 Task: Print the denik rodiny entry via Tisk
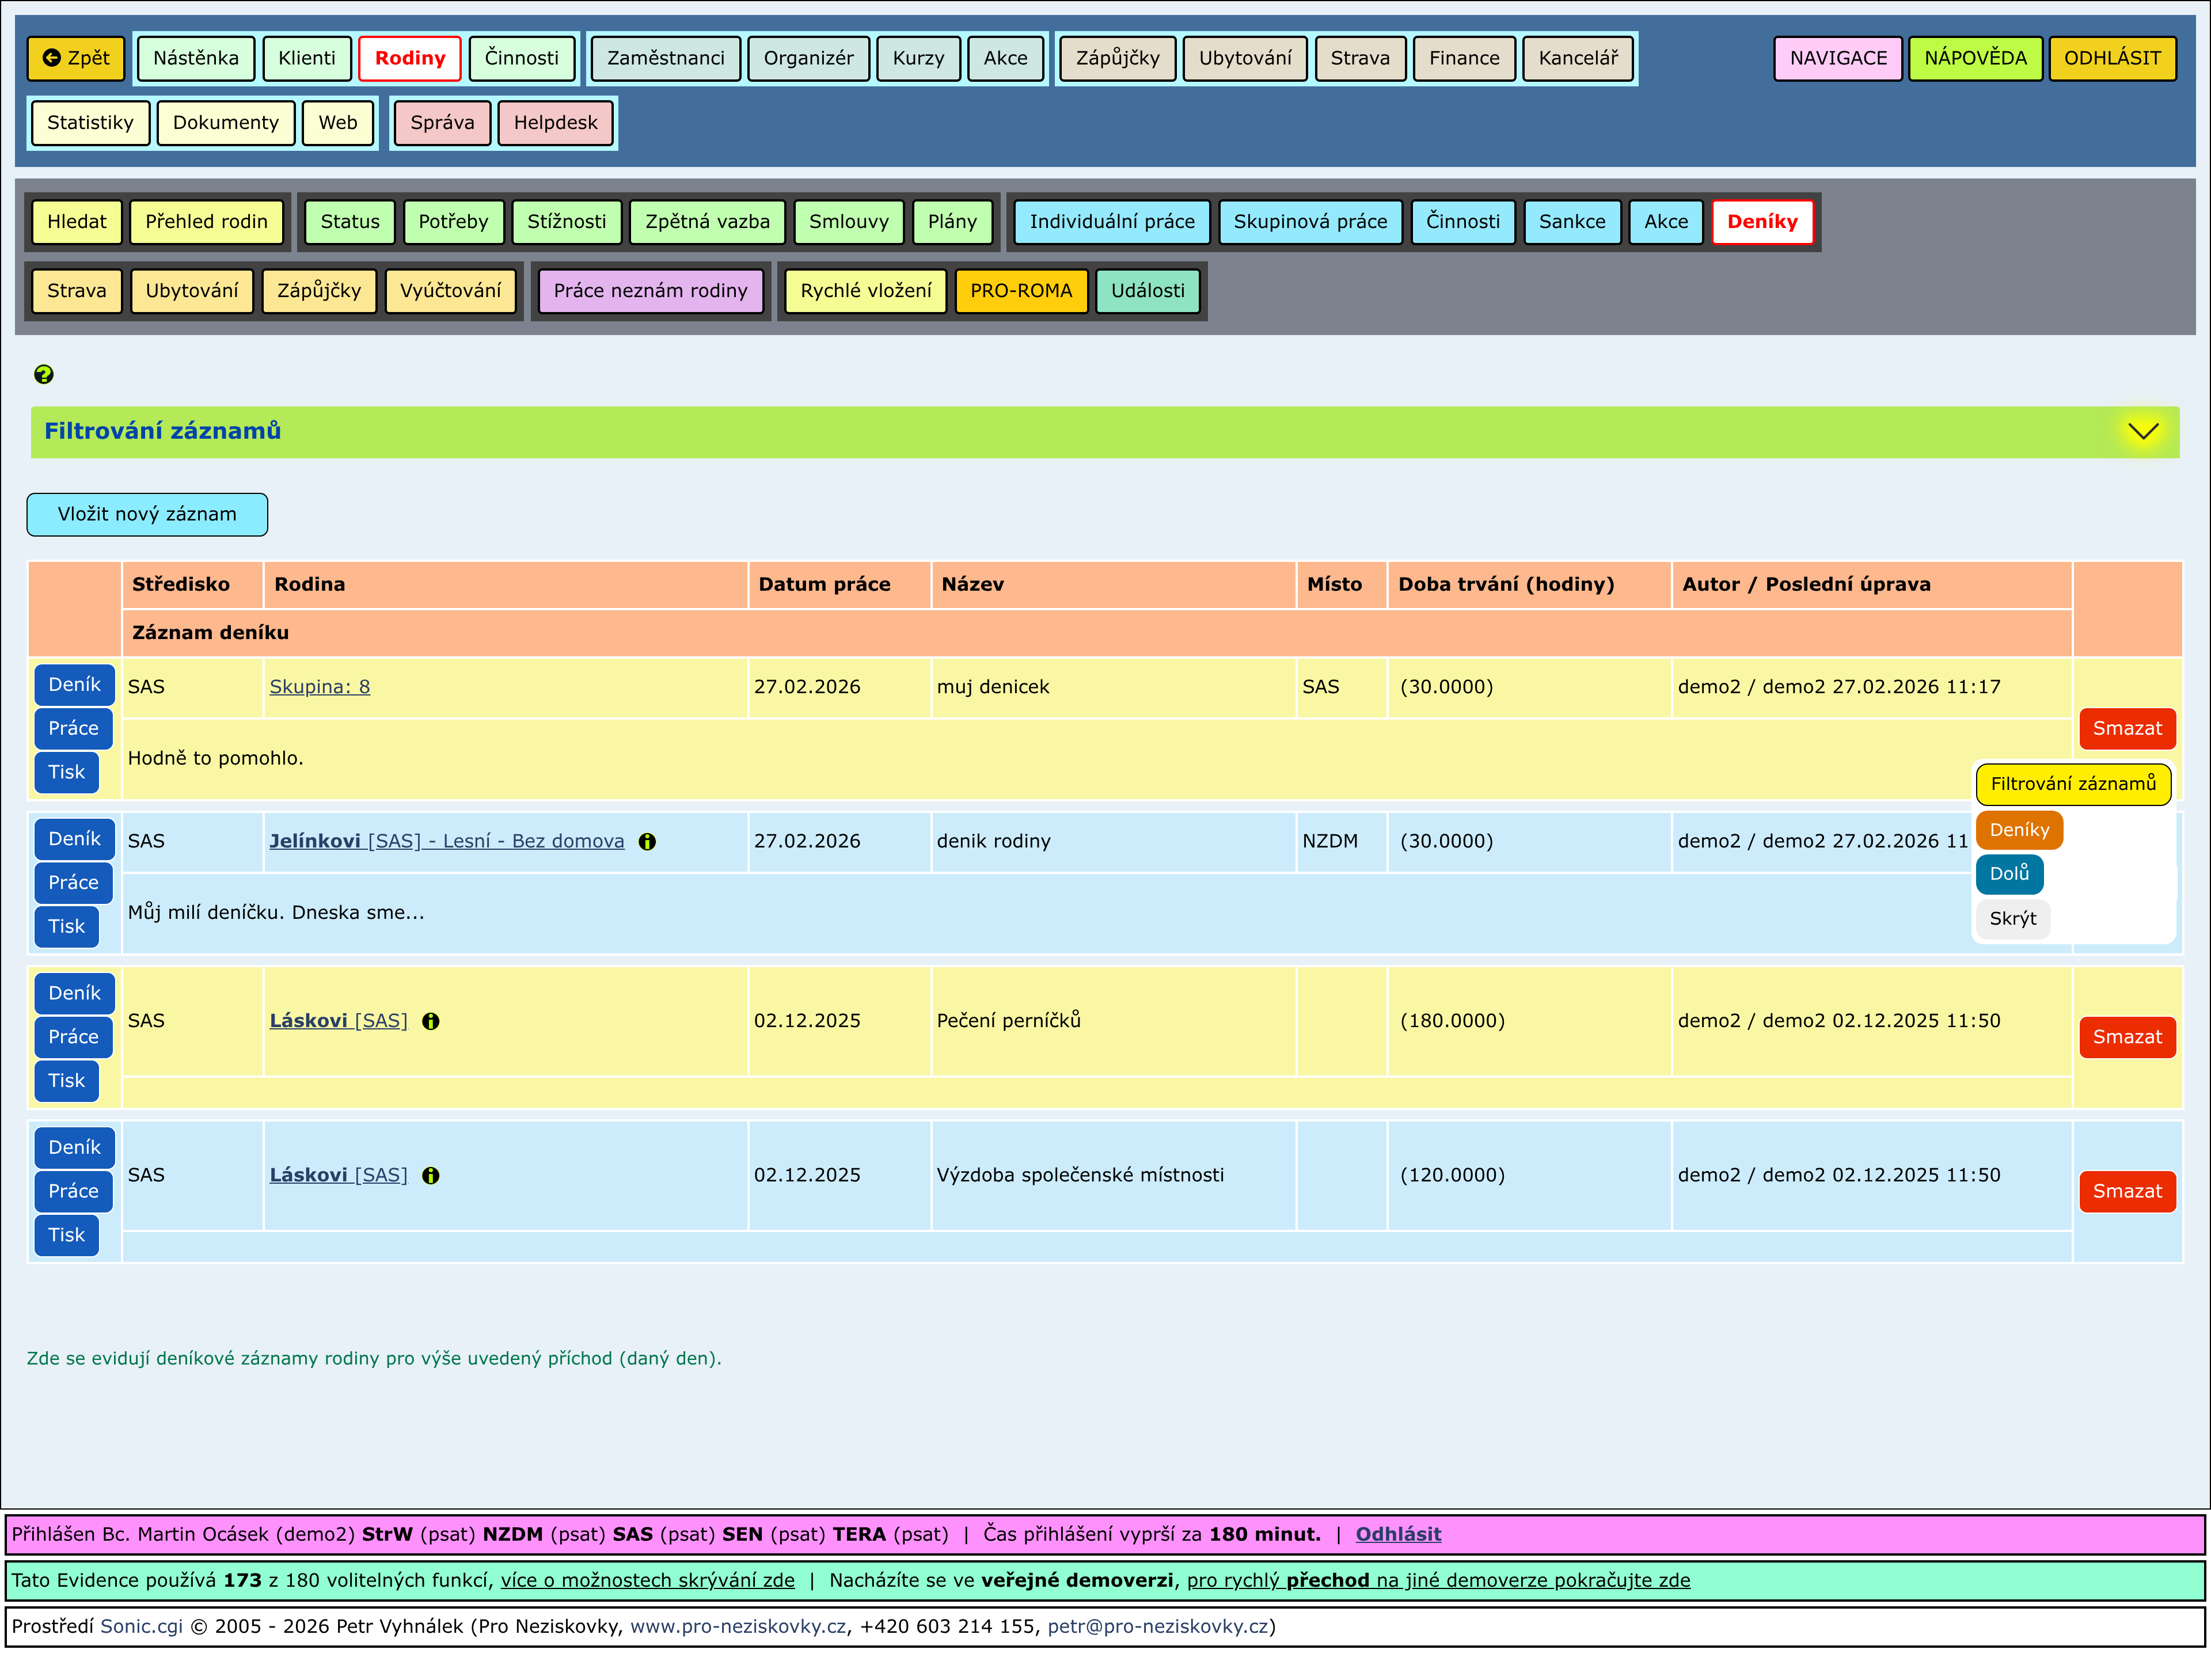click(x=66, y=926)
